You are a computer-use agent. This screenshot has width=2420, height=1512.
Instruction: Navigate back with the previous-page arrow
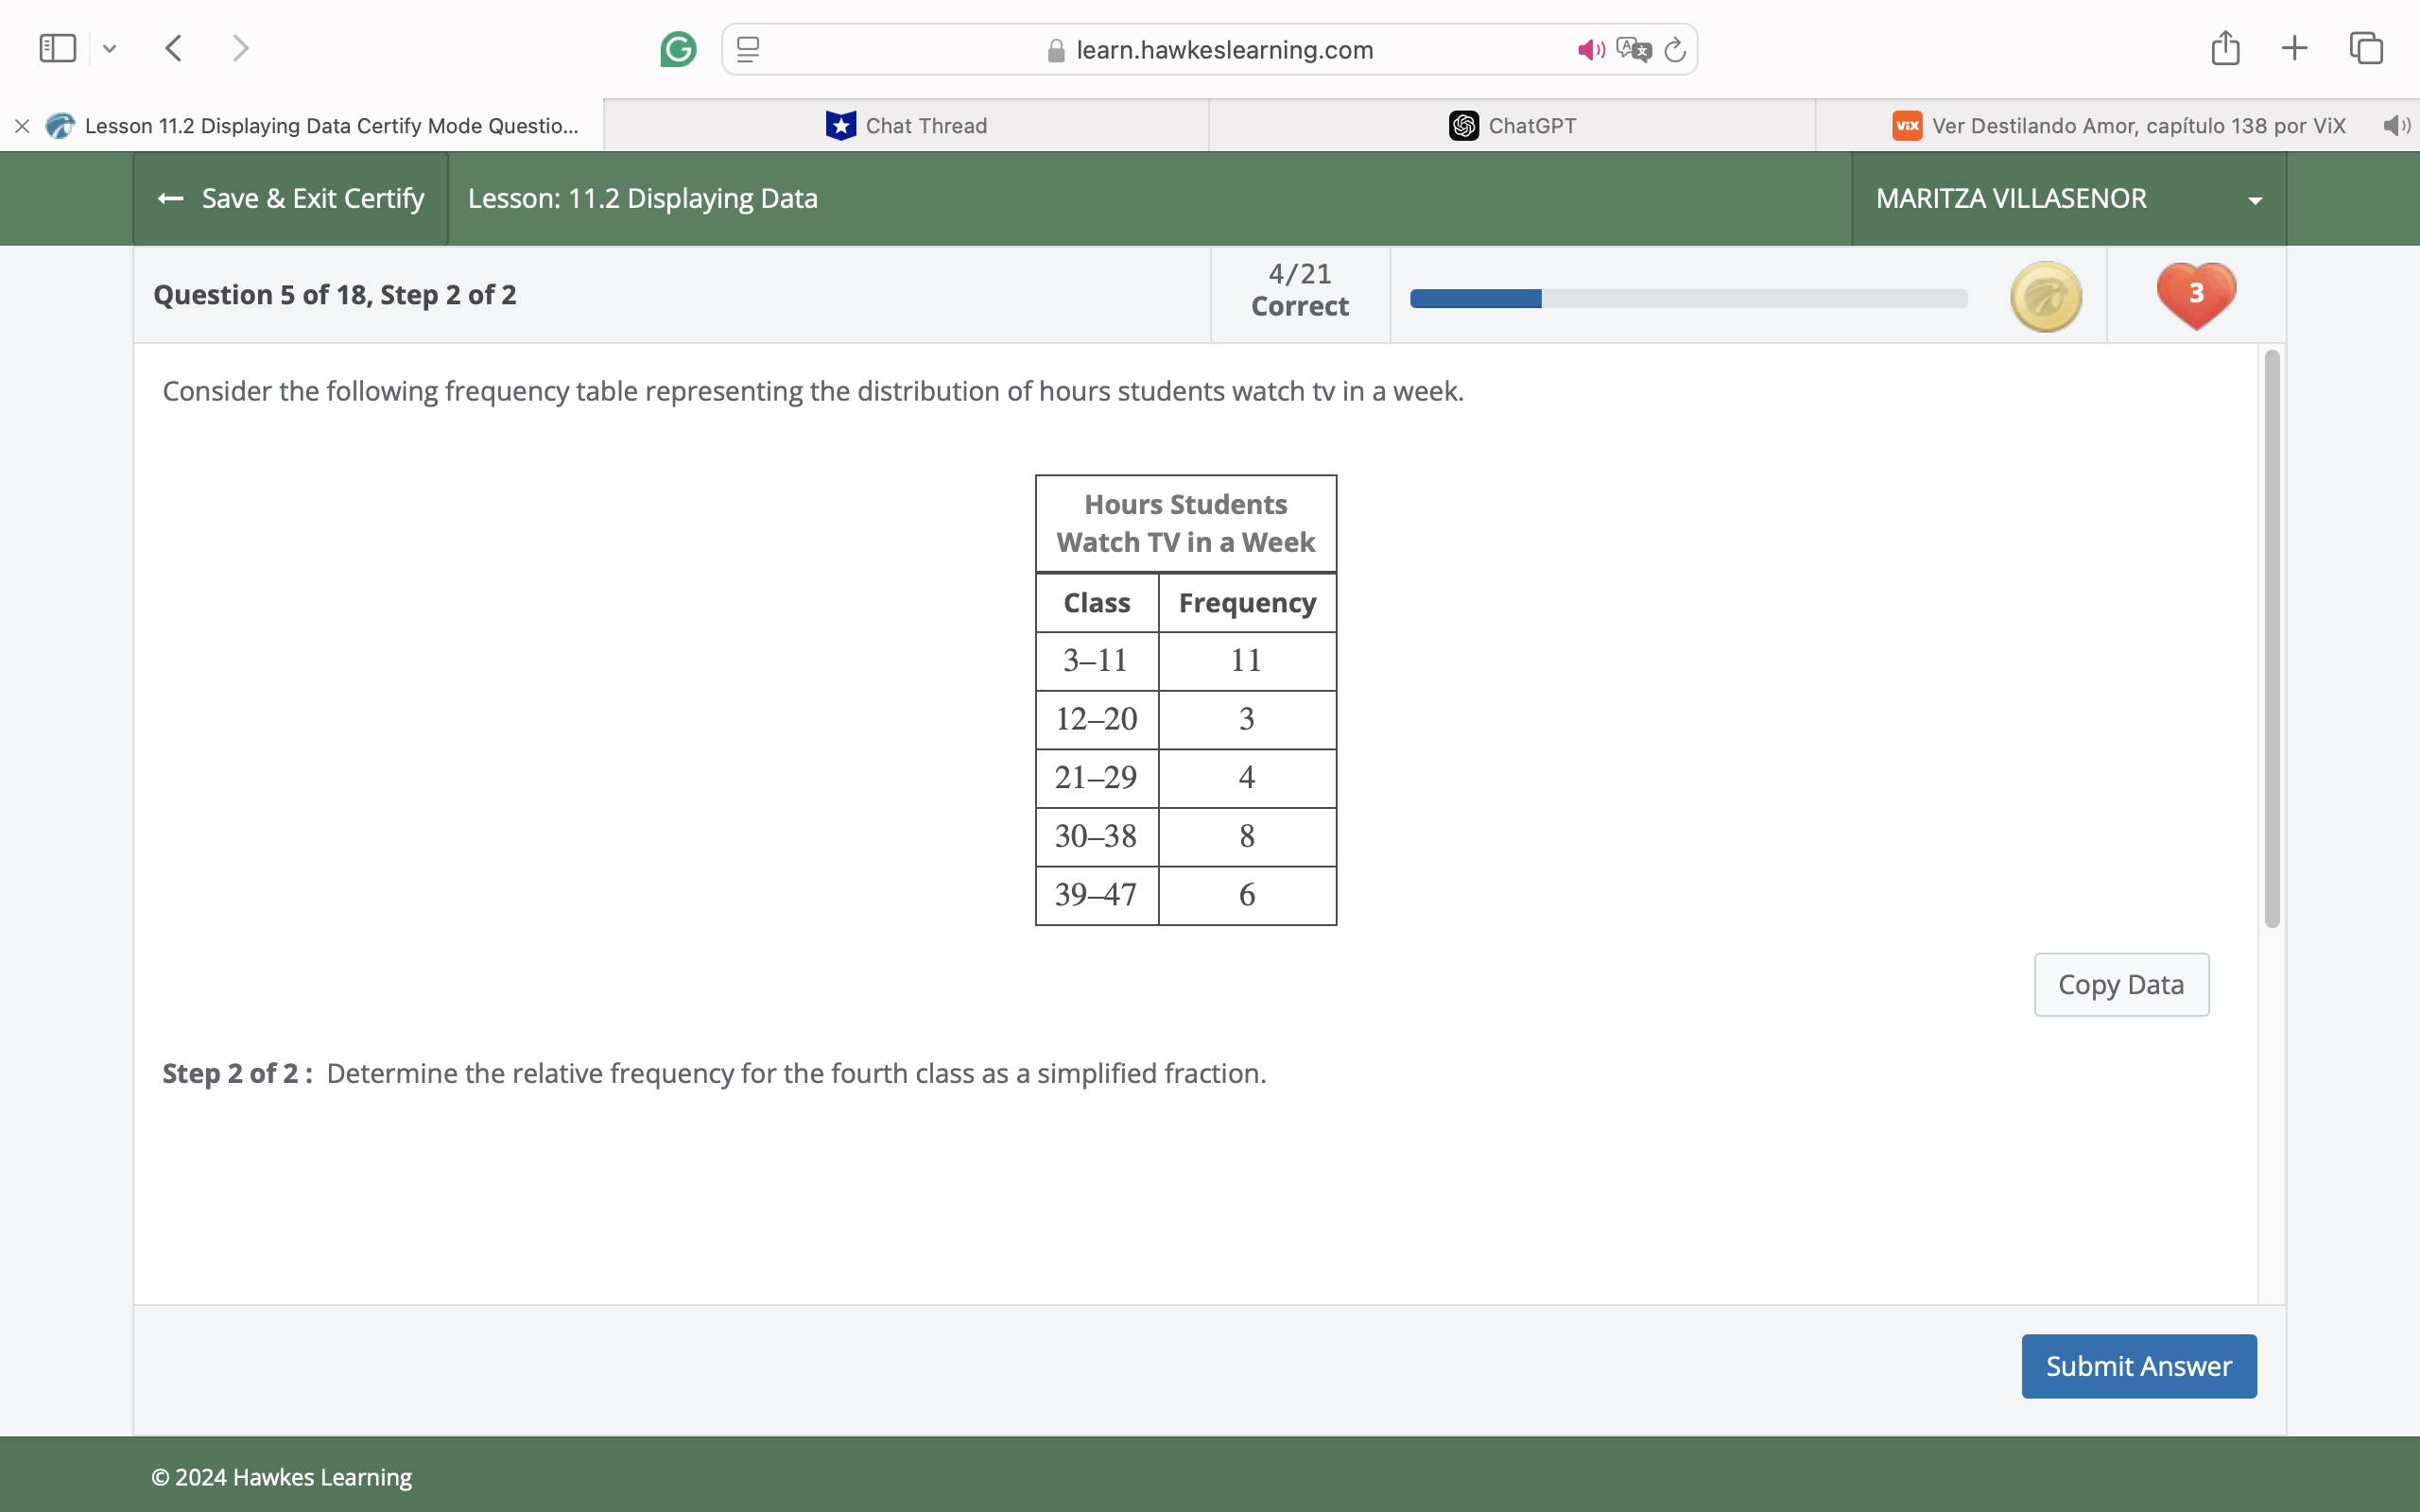click(x=172, y=47)
